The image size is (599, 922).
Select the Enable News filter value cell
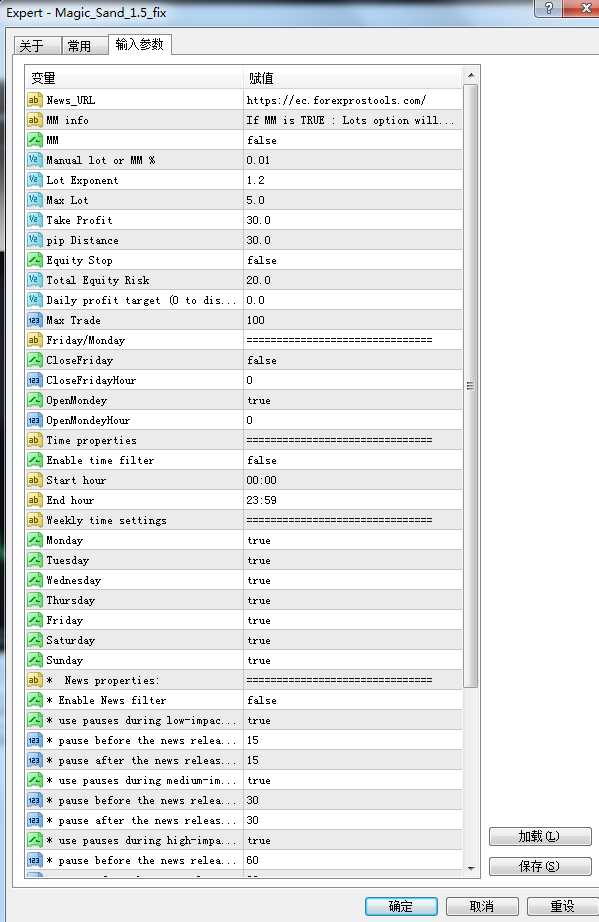tap(353, 700)
